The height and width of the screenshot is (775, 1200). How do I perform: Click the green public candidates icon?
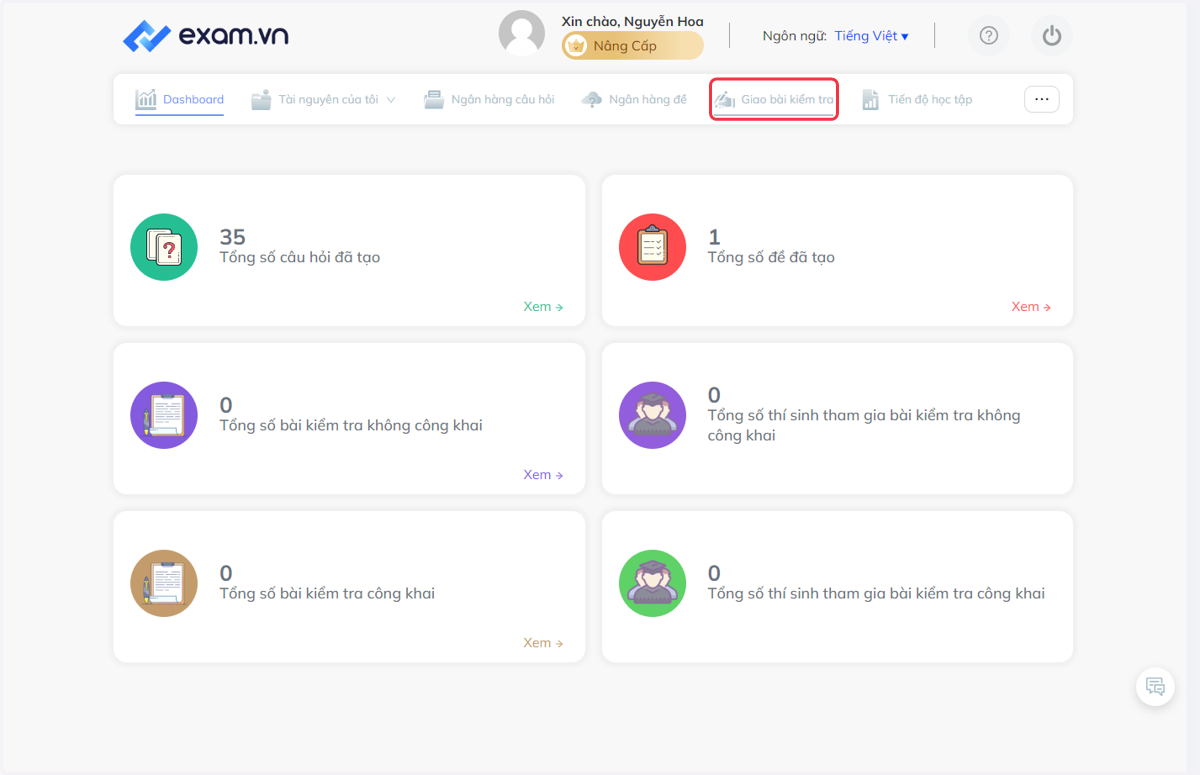pos(652,583)
